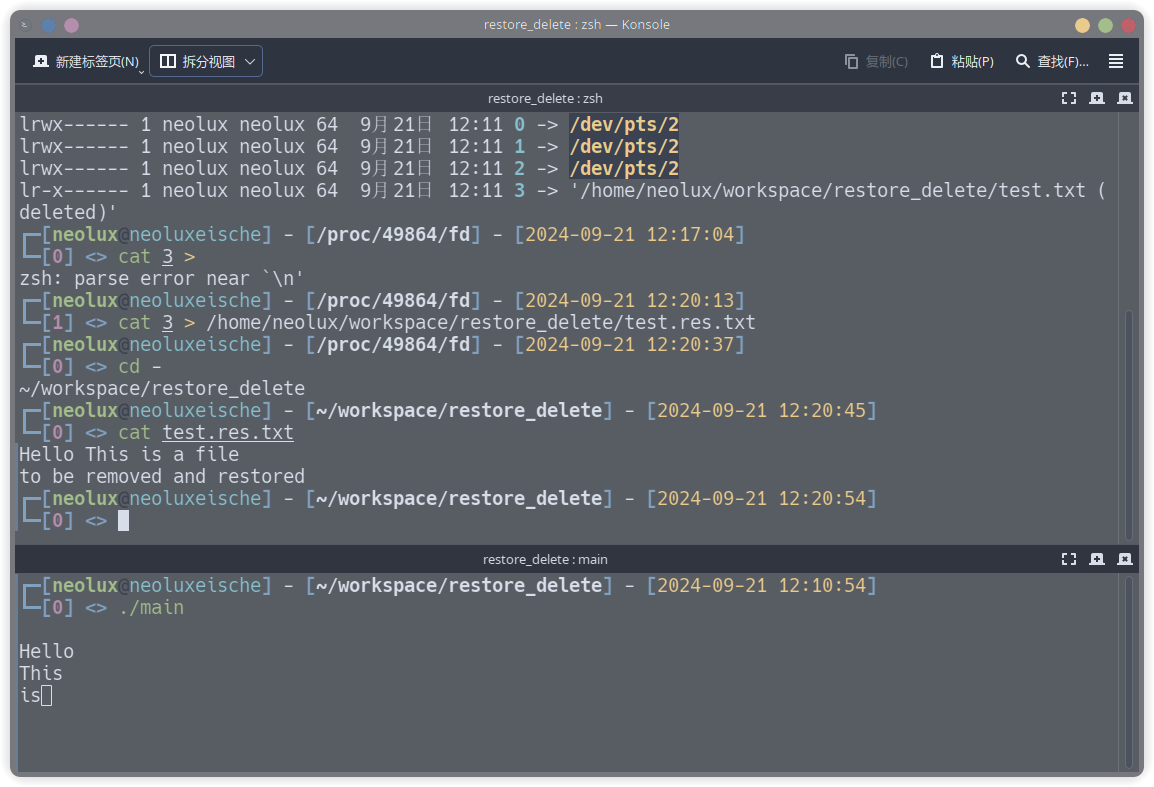Close the restore_delete : zsh pane

[x=1125, y=98]
